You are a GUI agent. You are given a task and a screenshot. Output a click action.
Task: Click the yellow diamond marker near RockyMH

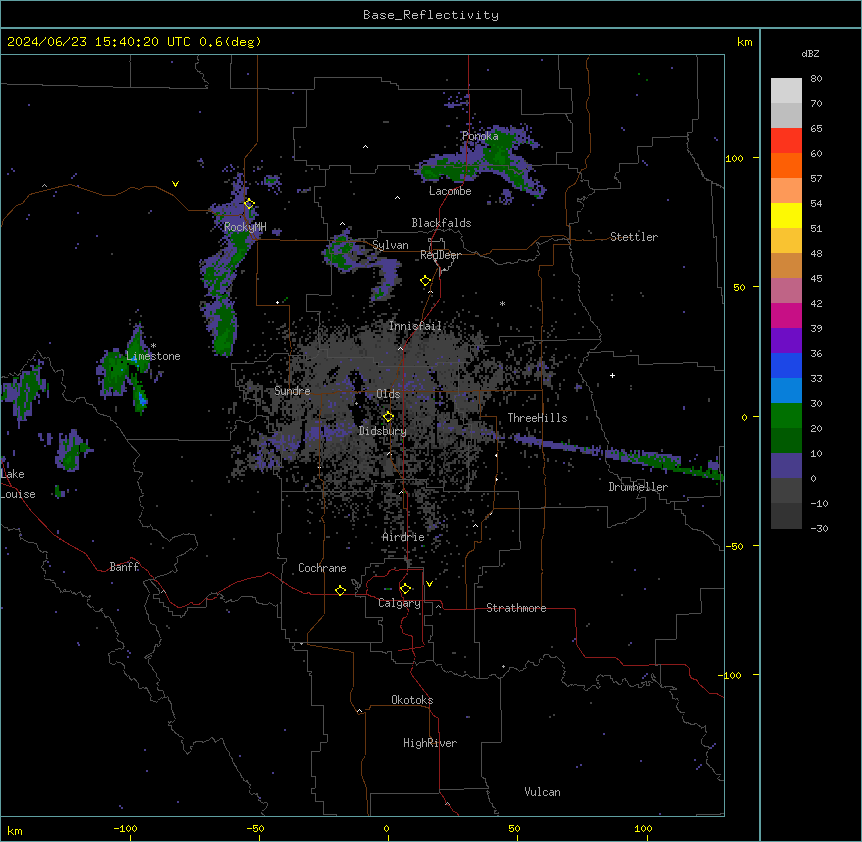249,204
